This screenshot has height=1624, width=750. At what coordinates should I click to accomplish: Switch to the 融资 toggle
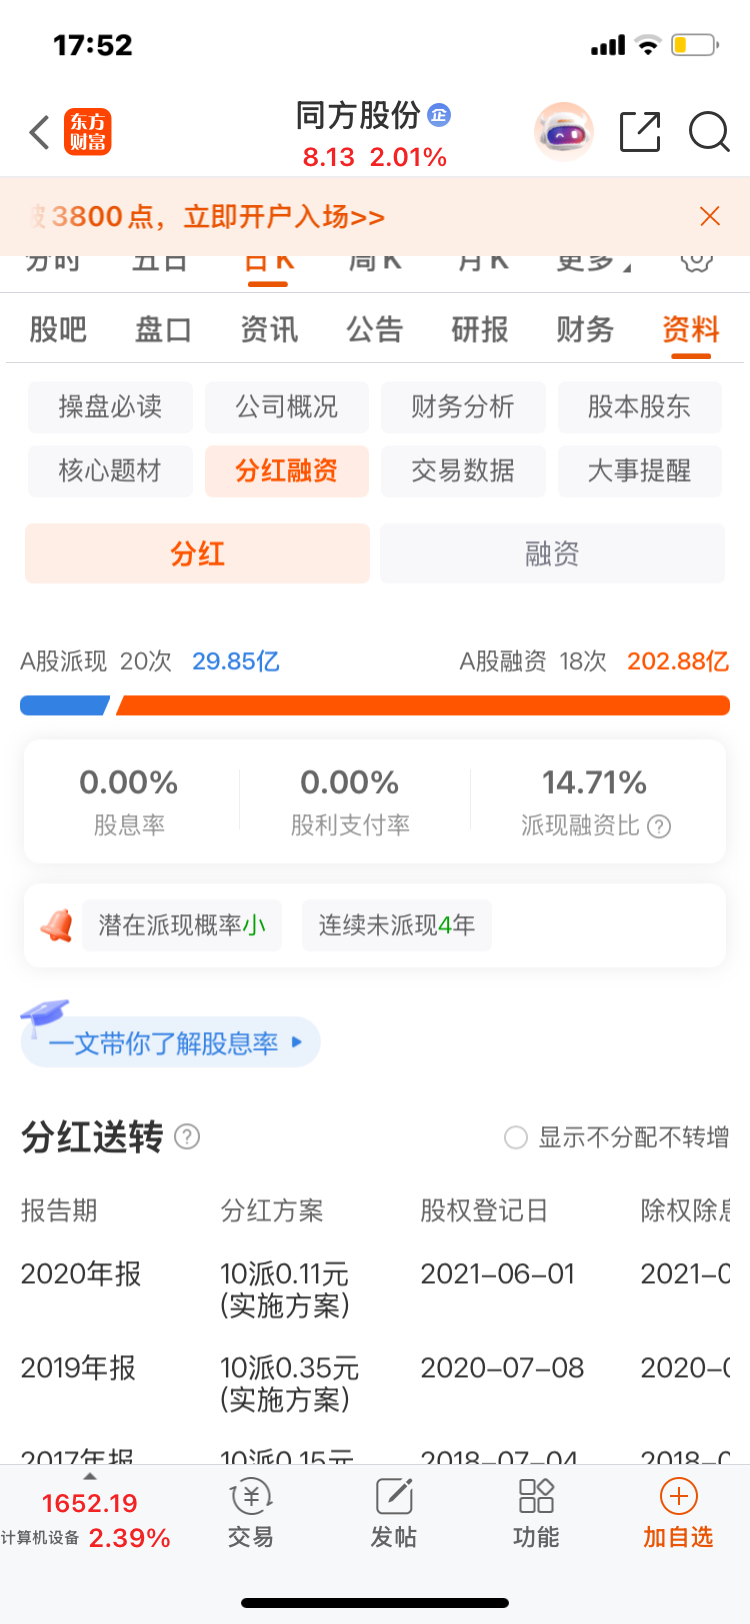[552, 553]
